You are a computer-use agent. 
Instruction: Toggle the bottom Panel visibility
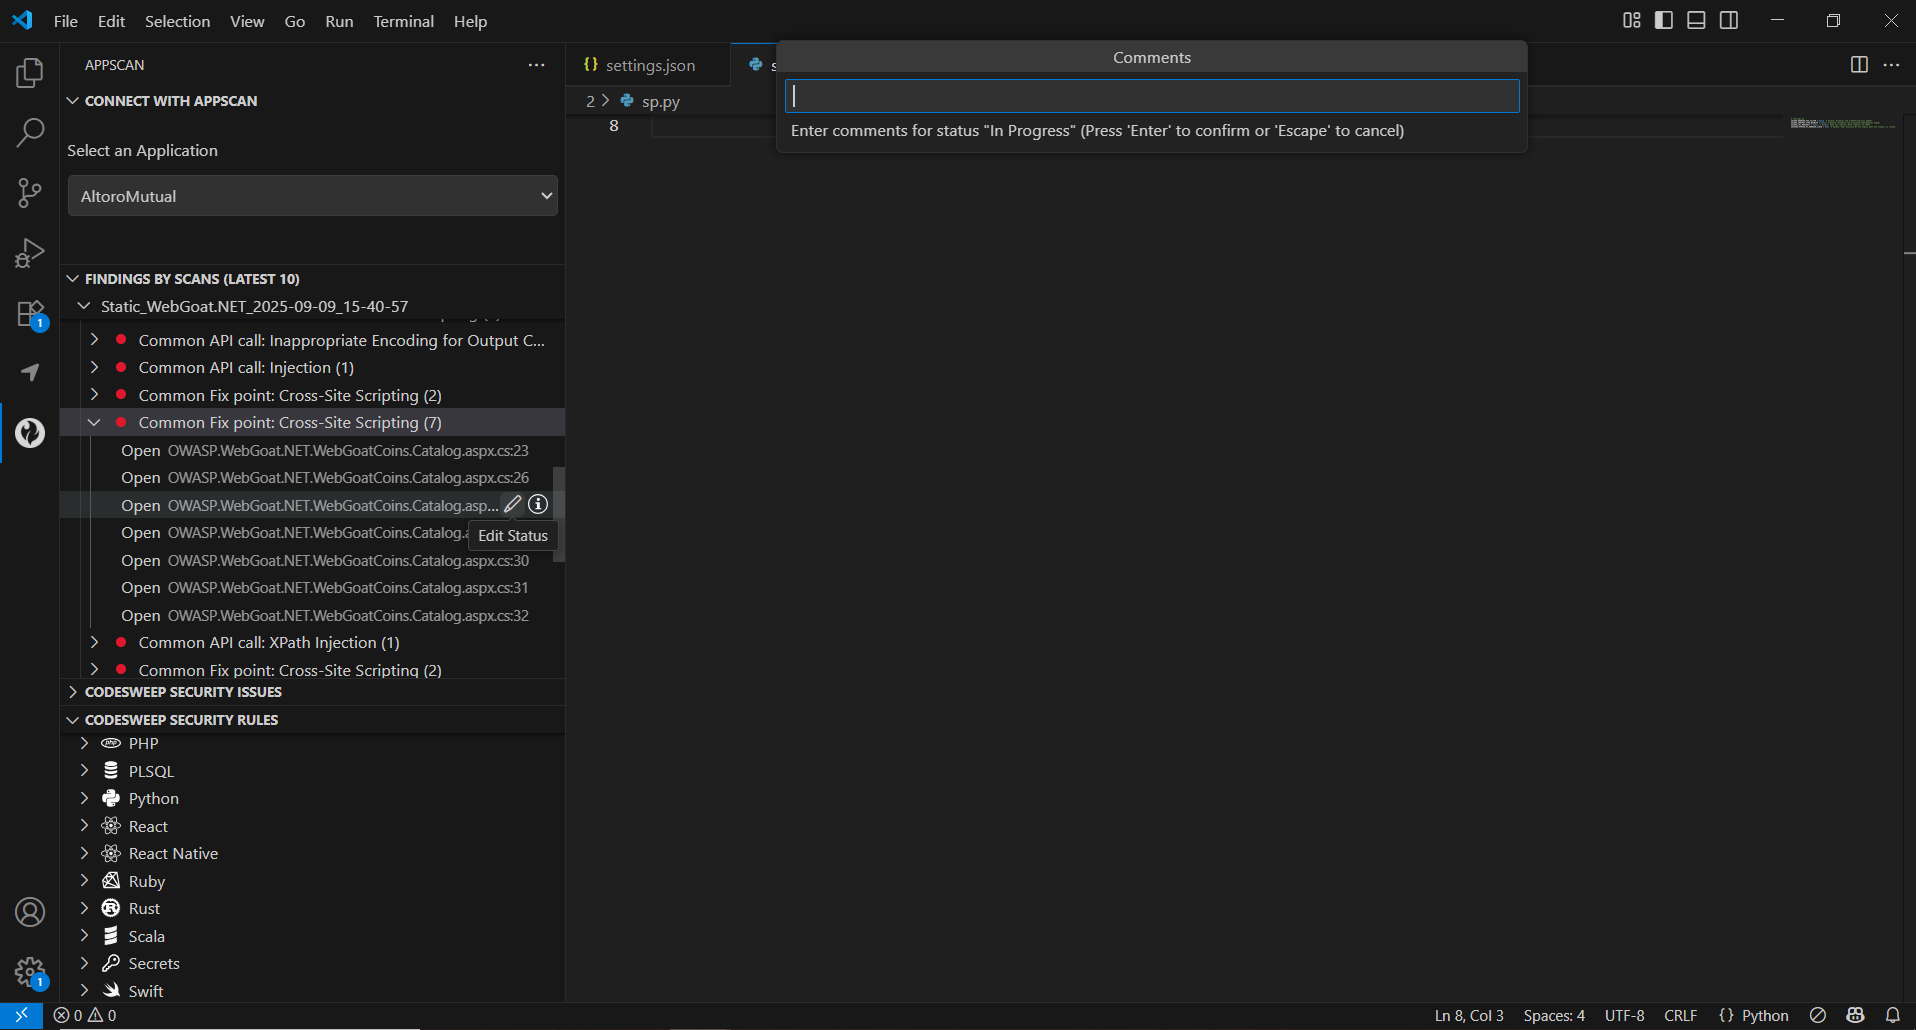point(1696,20)
